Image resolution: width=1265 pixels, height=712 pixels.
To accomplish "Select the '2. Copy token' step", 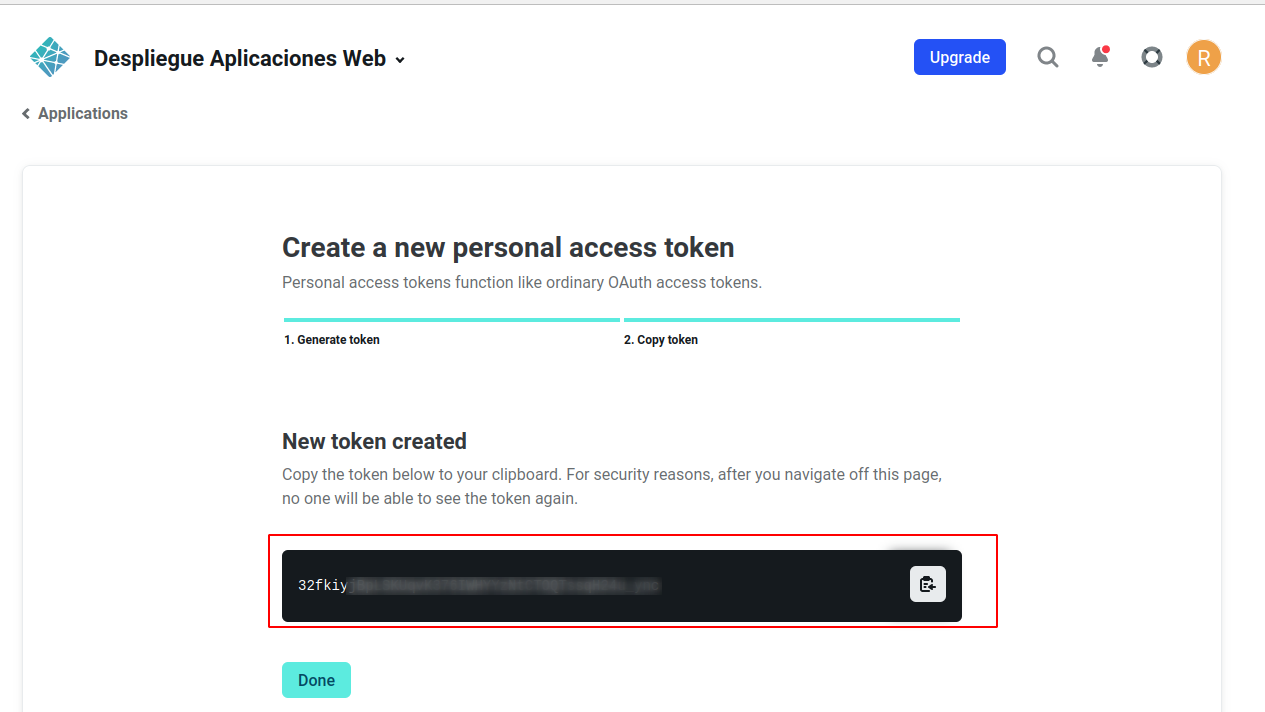I will click(661, 340).
